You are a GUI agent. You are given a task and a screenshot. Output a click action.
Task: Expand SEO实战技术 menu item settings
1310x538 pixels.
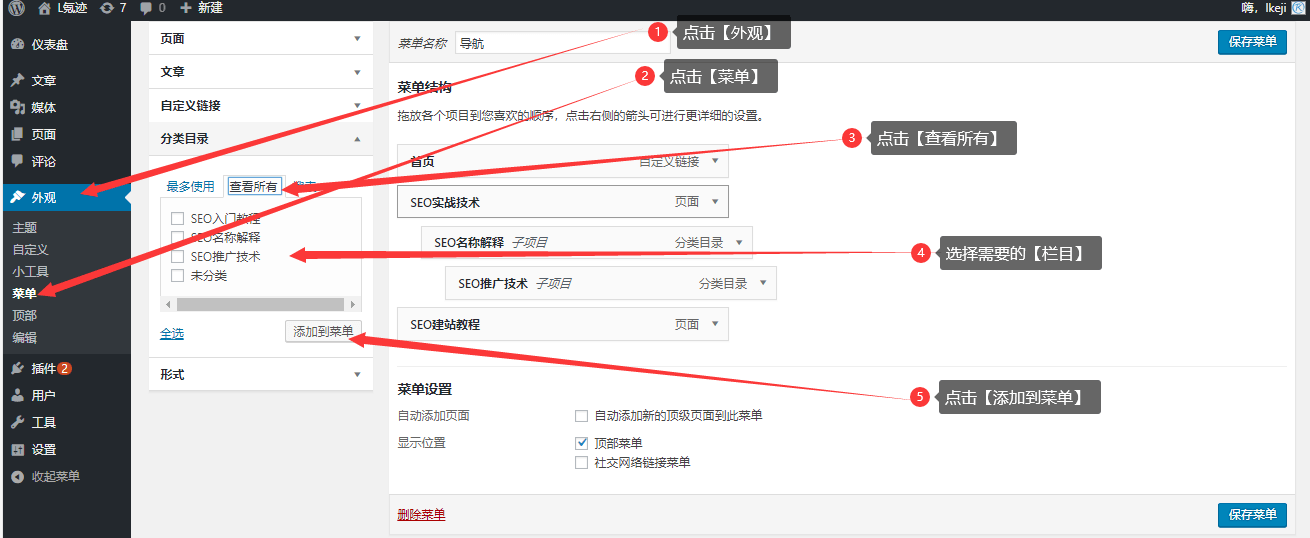click(x=715, y=202)
